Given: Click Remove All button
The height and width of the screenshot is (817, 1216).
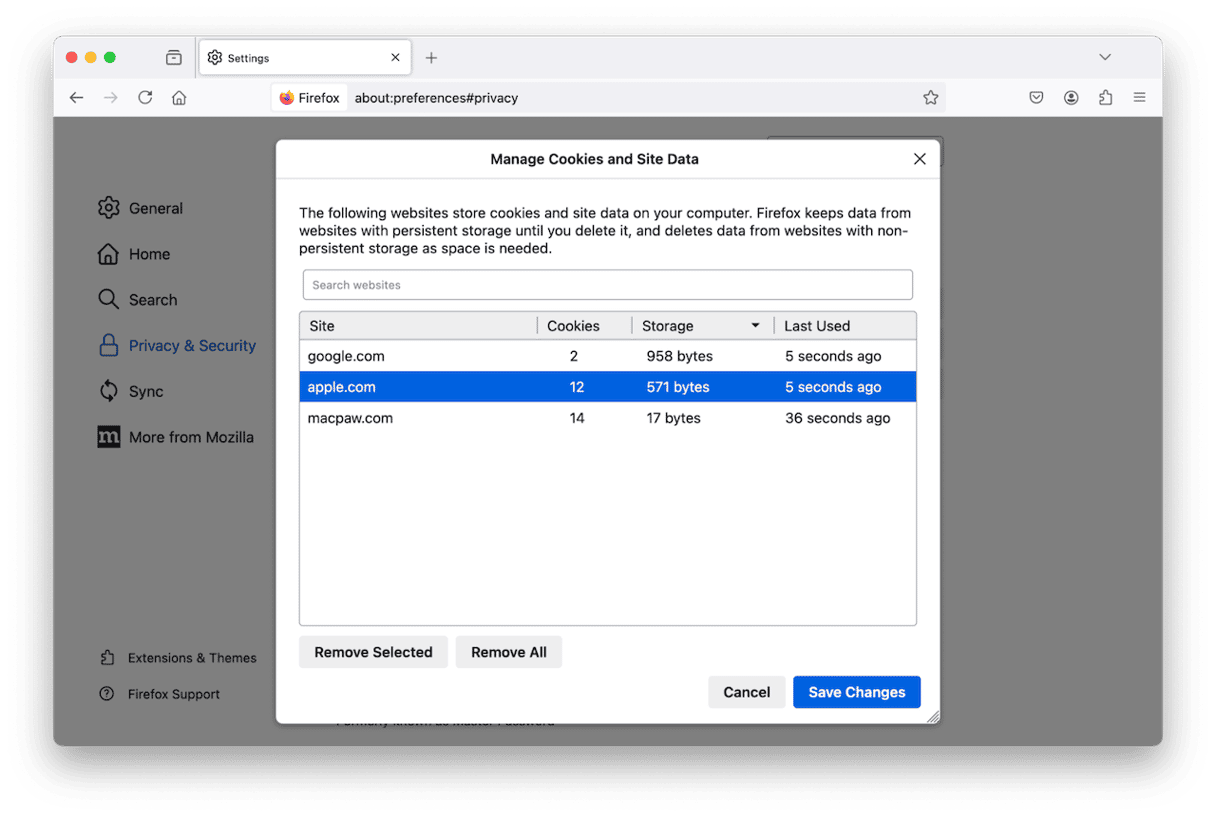Looking at the screenshot, I should point(509,652).
